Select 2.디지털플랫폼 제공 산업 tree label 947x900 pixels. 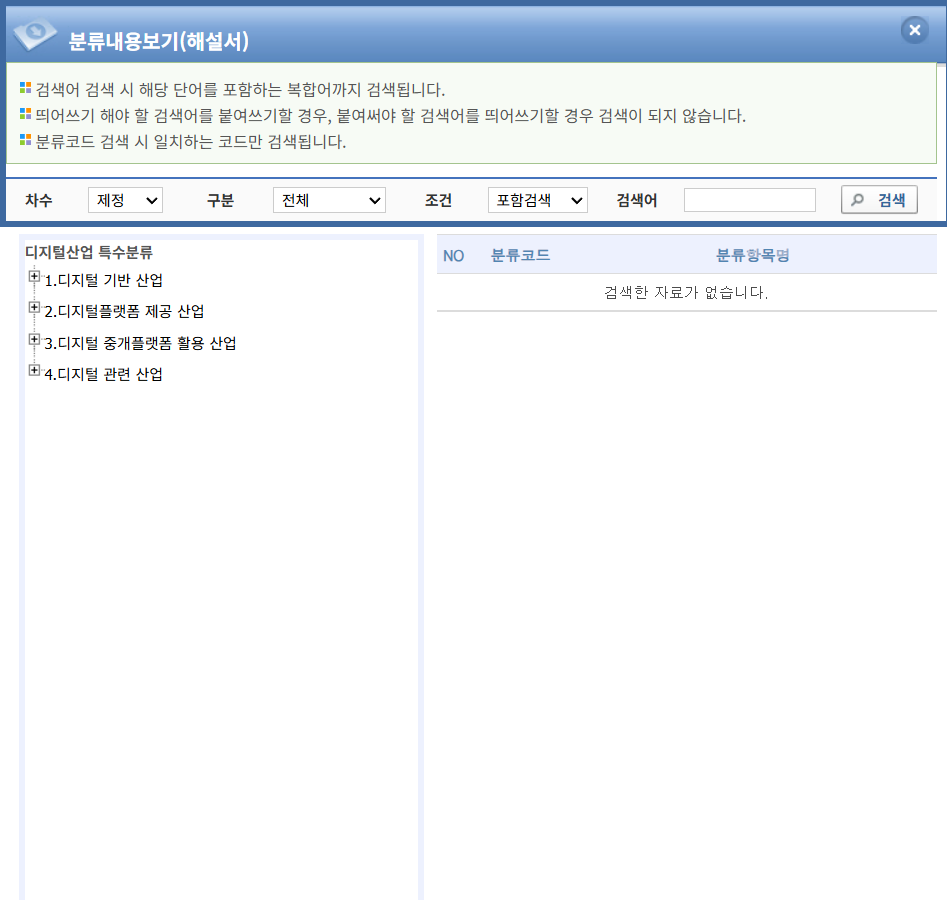point(124,312)
